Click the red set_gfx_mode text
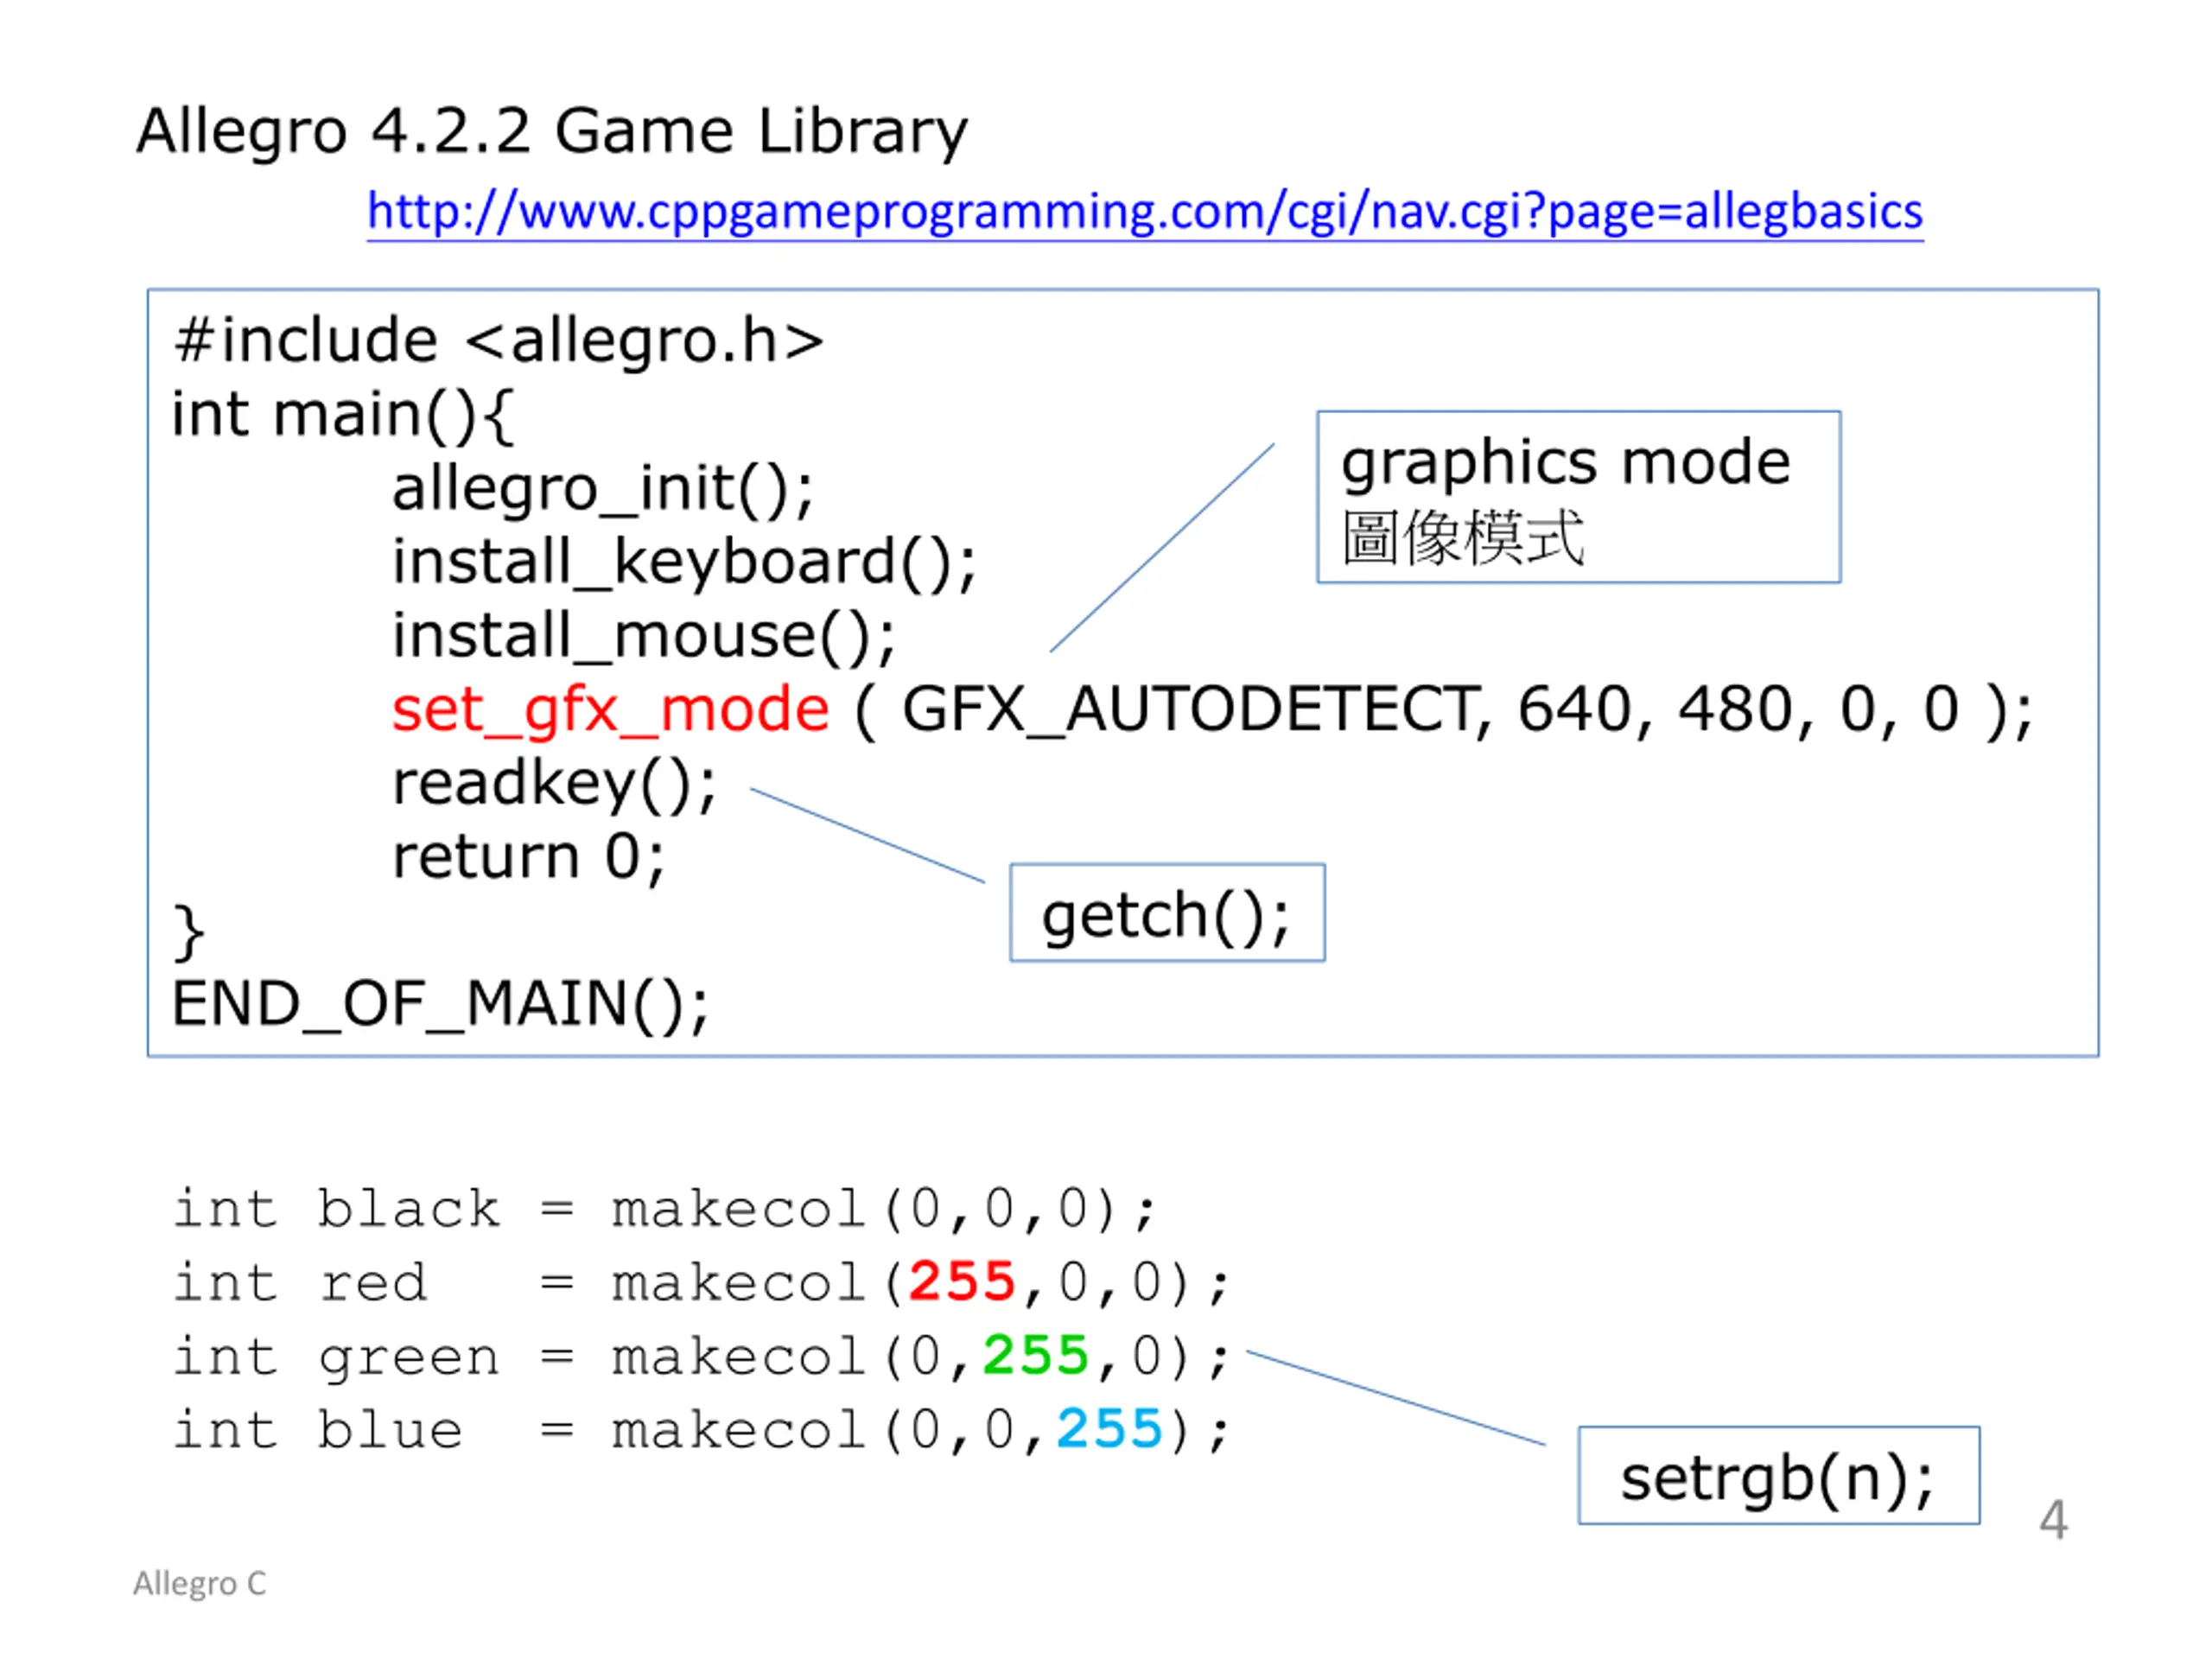 [610, 710]
